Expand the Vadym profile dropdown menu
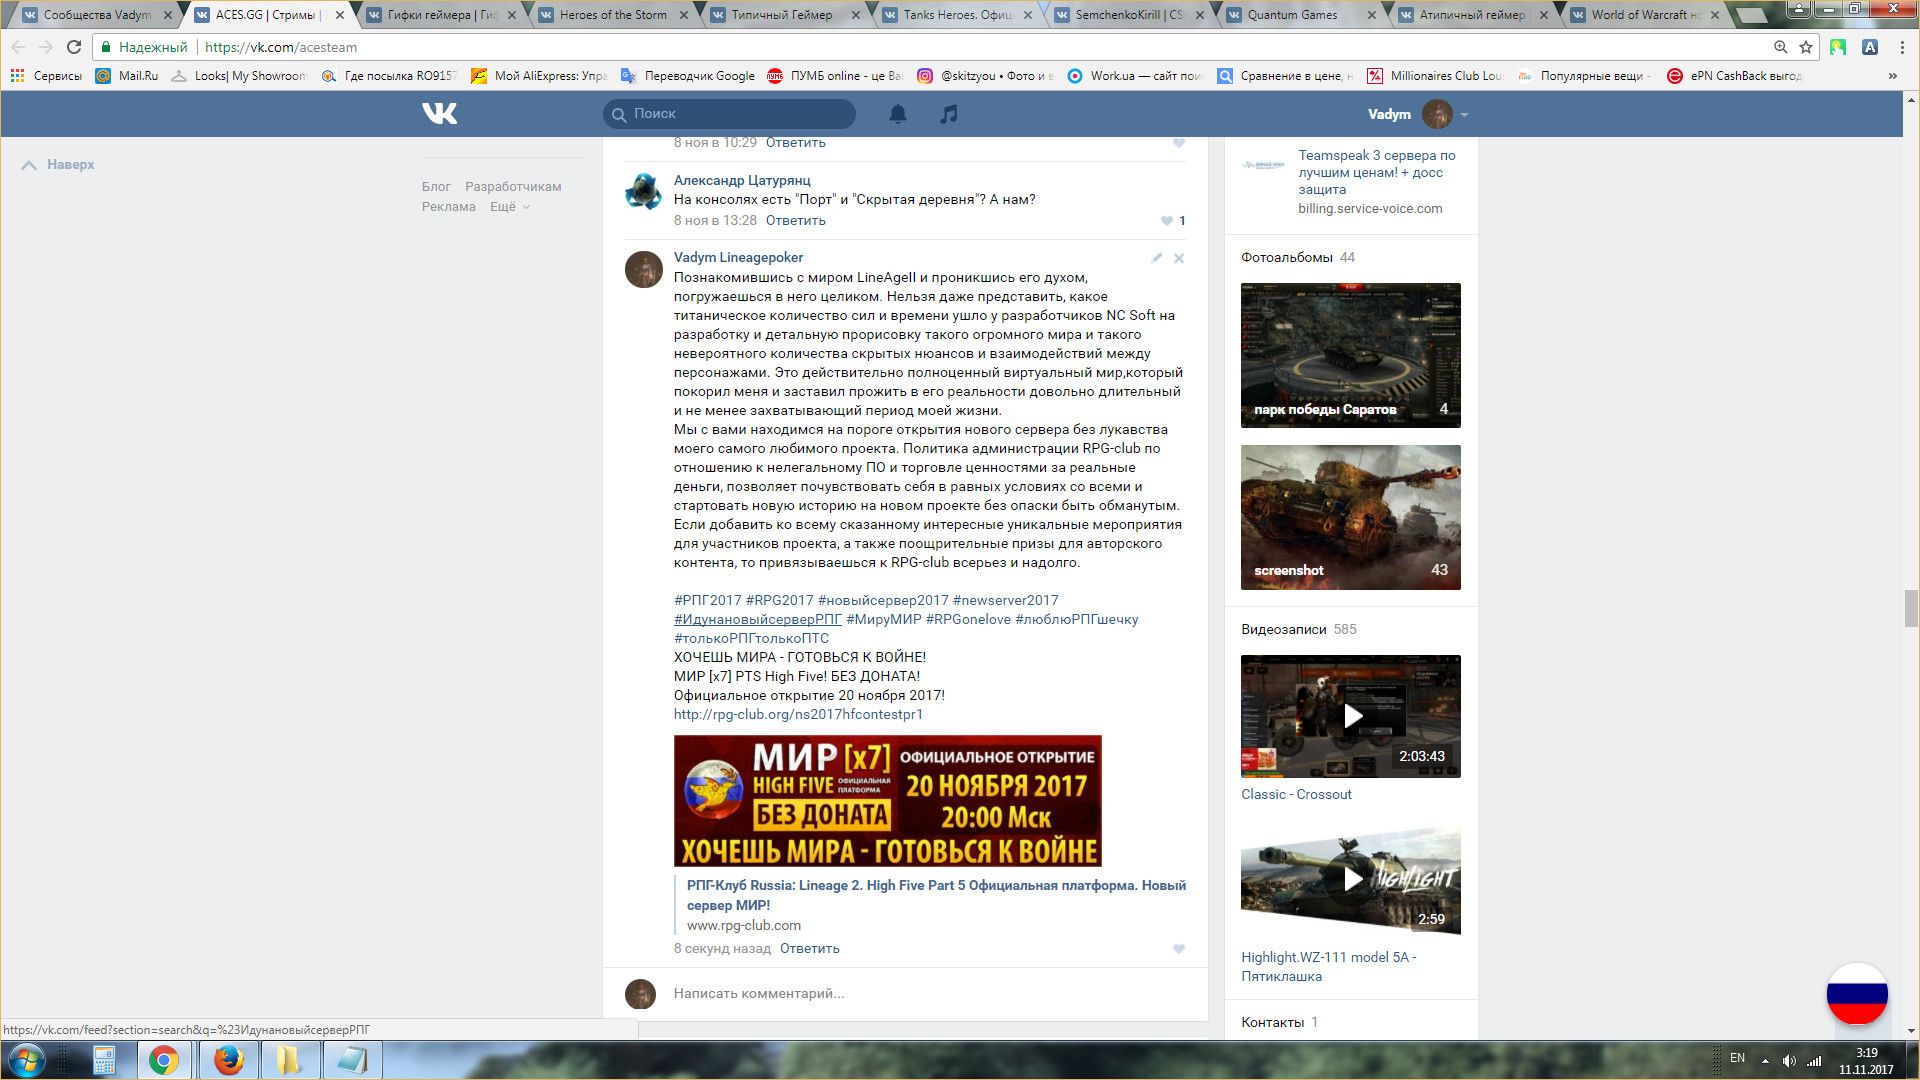This screenshot has width=1920, height=1080. (x=1464, y=115)
